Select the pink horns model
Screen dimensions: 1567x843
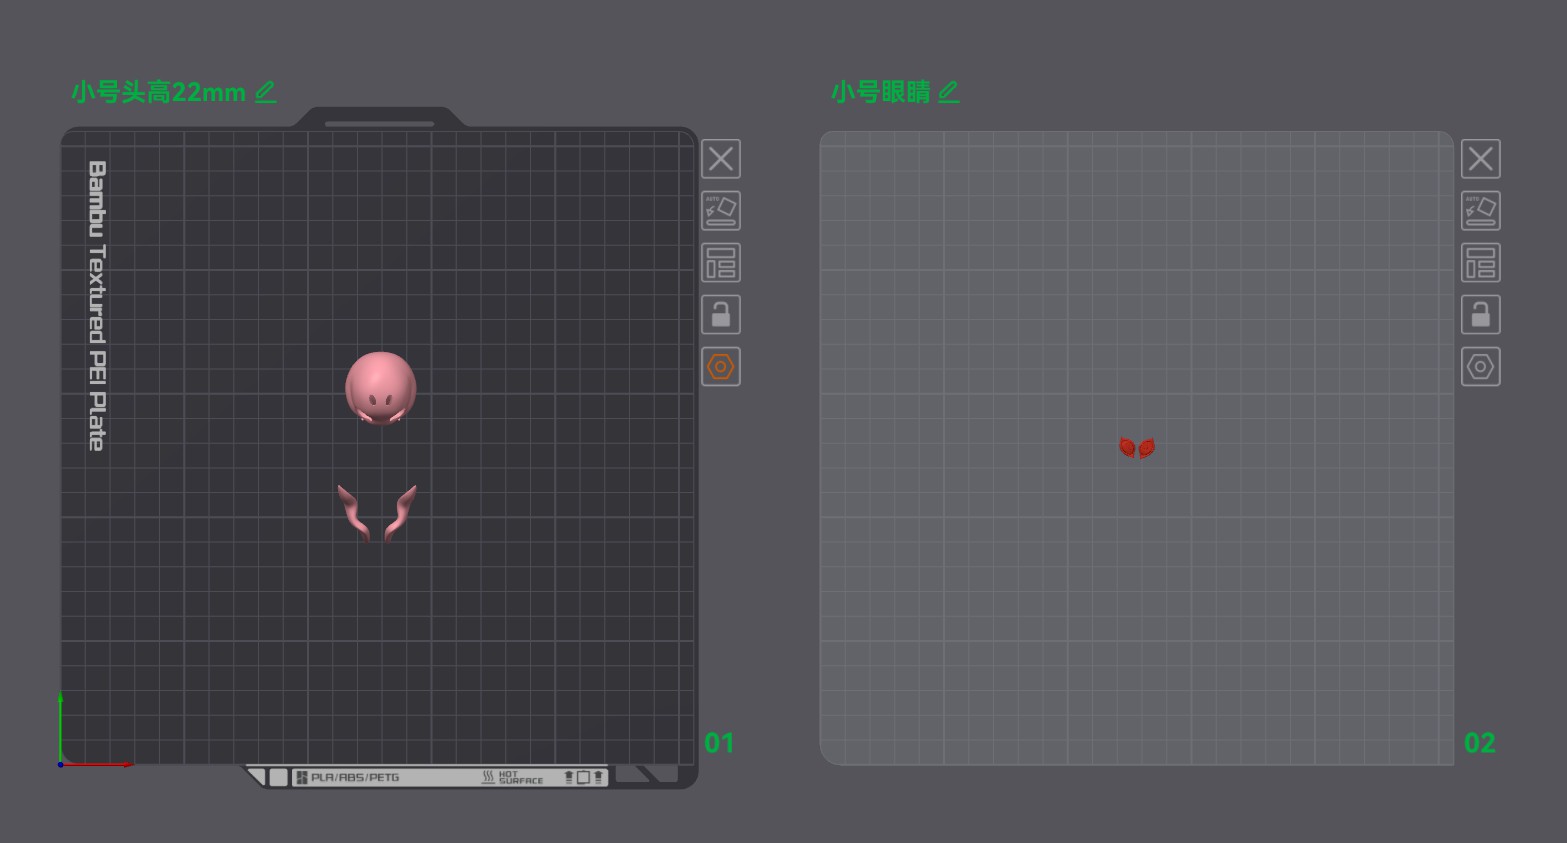click(x=377, y=513)
